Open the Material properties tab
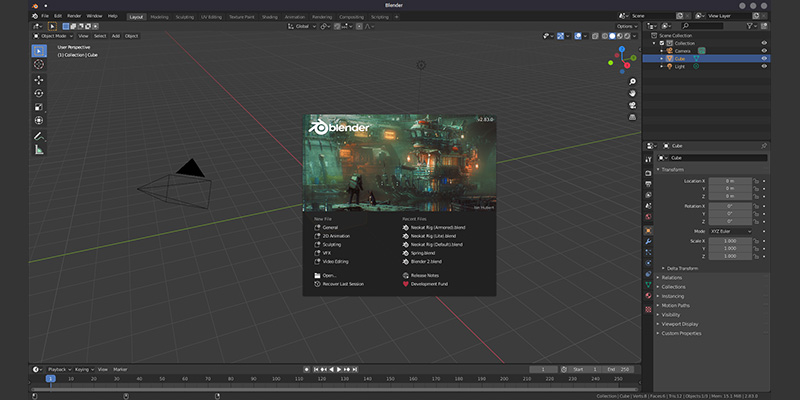 [x=648, y=295]
